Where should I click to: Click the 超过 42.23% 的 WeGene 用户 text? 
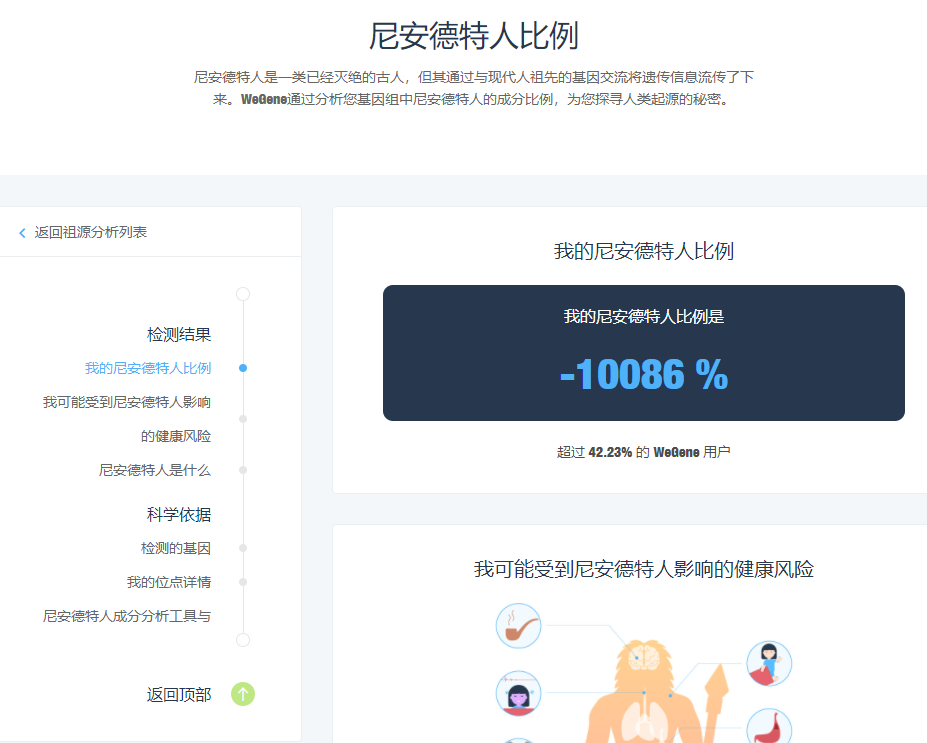tap(644, 452)
